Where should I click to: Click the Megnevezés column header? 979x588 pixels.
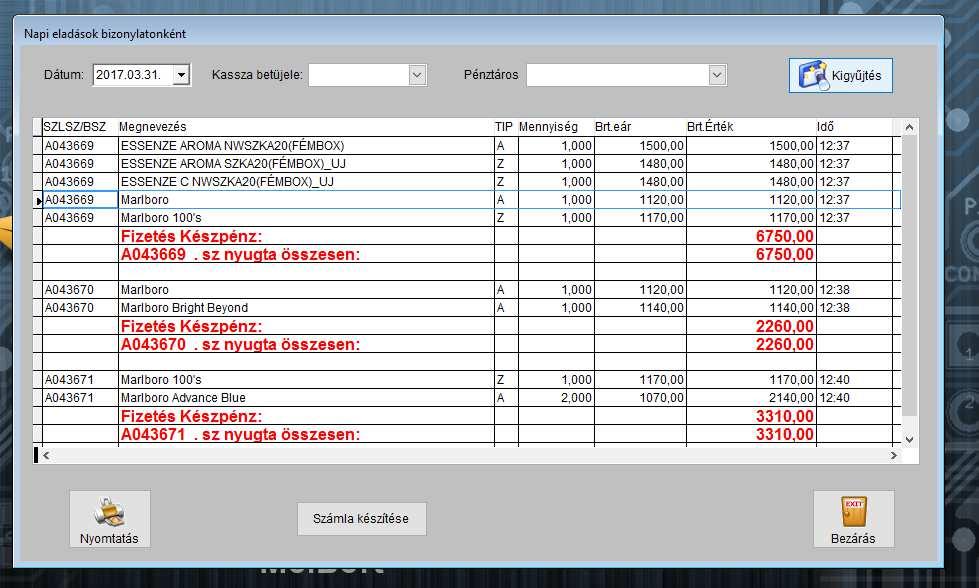[x=306, y=127]
